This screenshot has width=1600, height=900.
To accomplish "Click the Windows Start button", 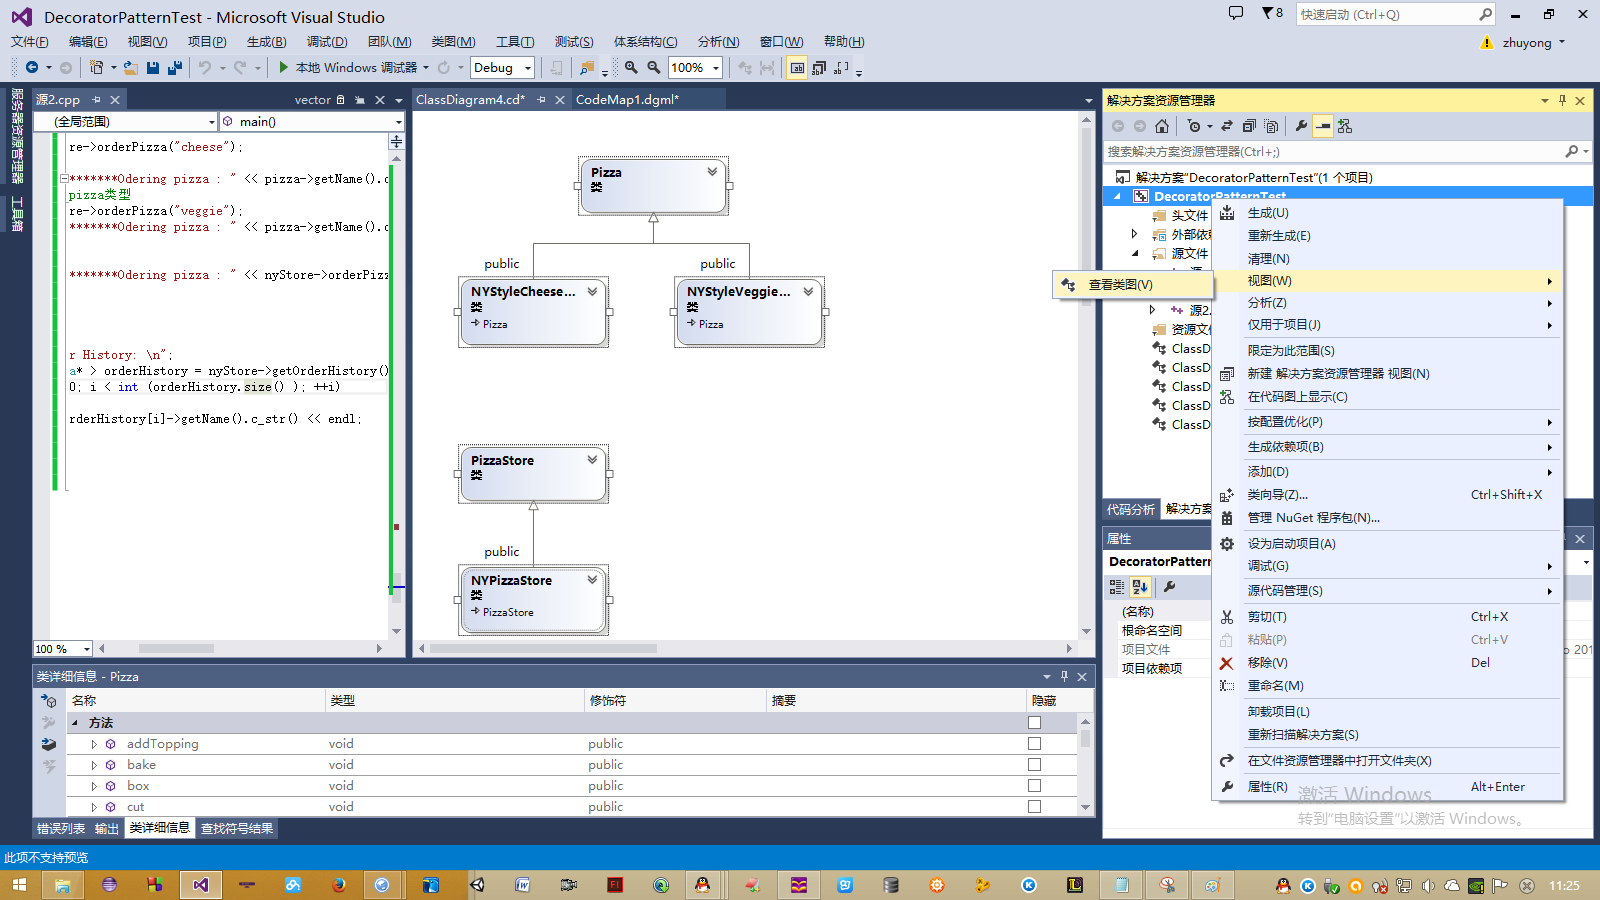I will pos(19,885).
